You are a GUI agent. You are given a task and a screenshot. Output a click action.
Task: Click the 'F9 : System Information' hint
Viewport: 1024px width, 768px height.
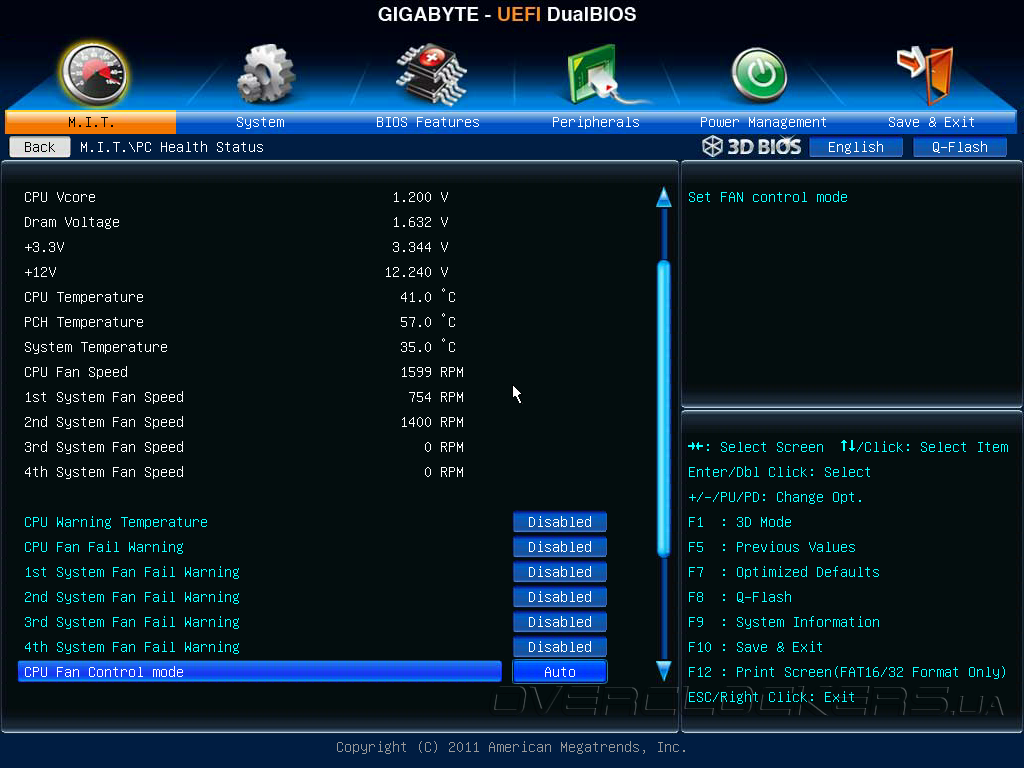click(x=784, y=622)
